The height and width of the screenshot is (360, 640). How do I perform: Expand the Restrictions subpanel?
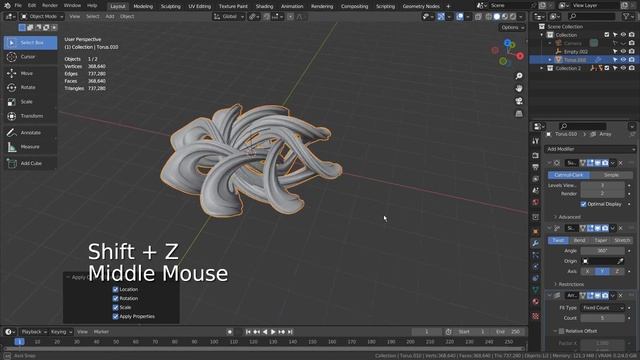tap(568, 284)
